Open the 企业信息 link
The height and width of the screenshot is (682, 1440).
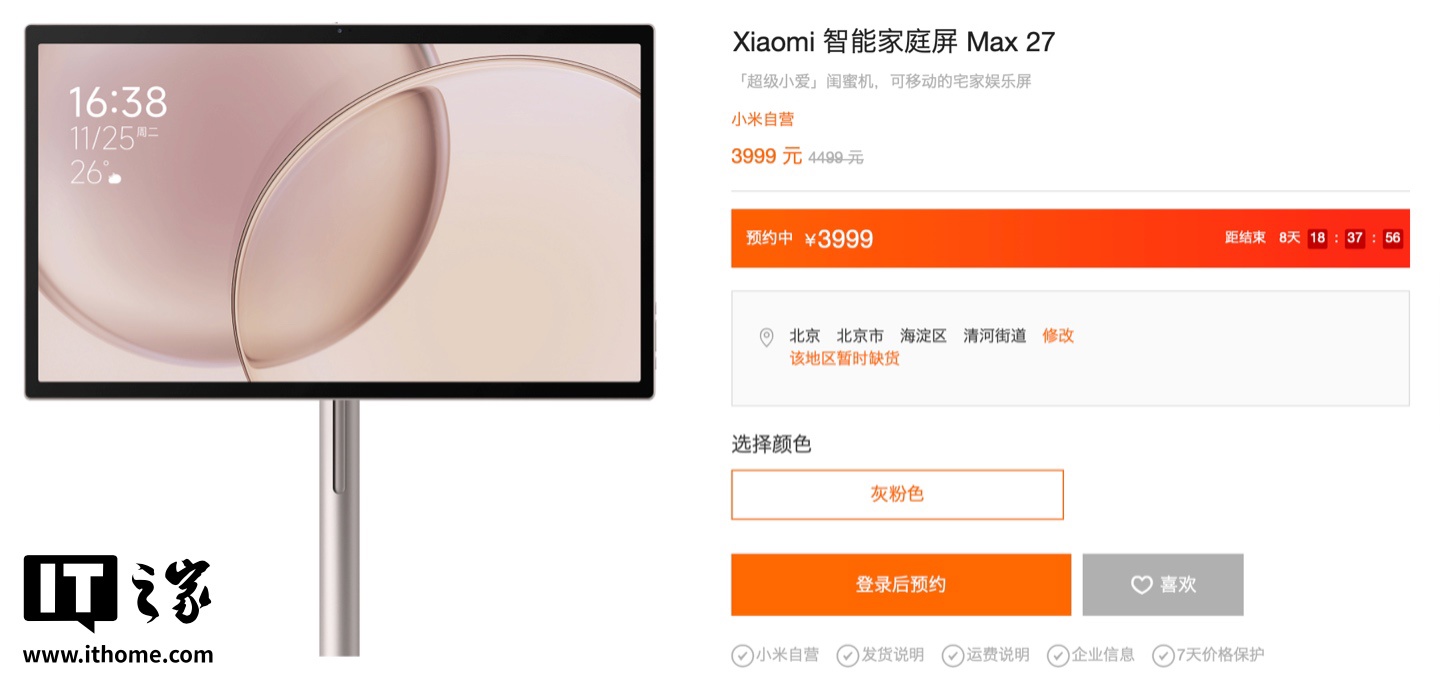point(1103,655)
